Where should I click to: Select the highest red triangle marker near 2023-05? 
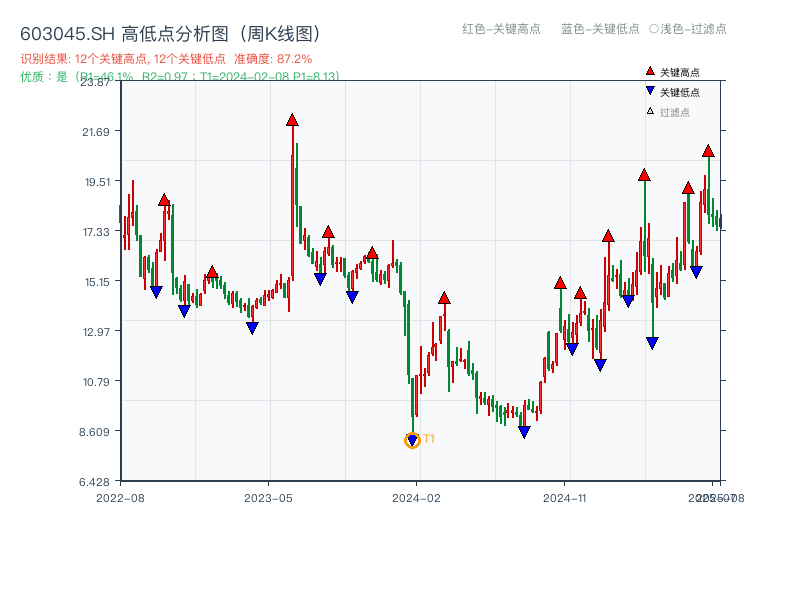pyautogui.click(x=291, y=119)
